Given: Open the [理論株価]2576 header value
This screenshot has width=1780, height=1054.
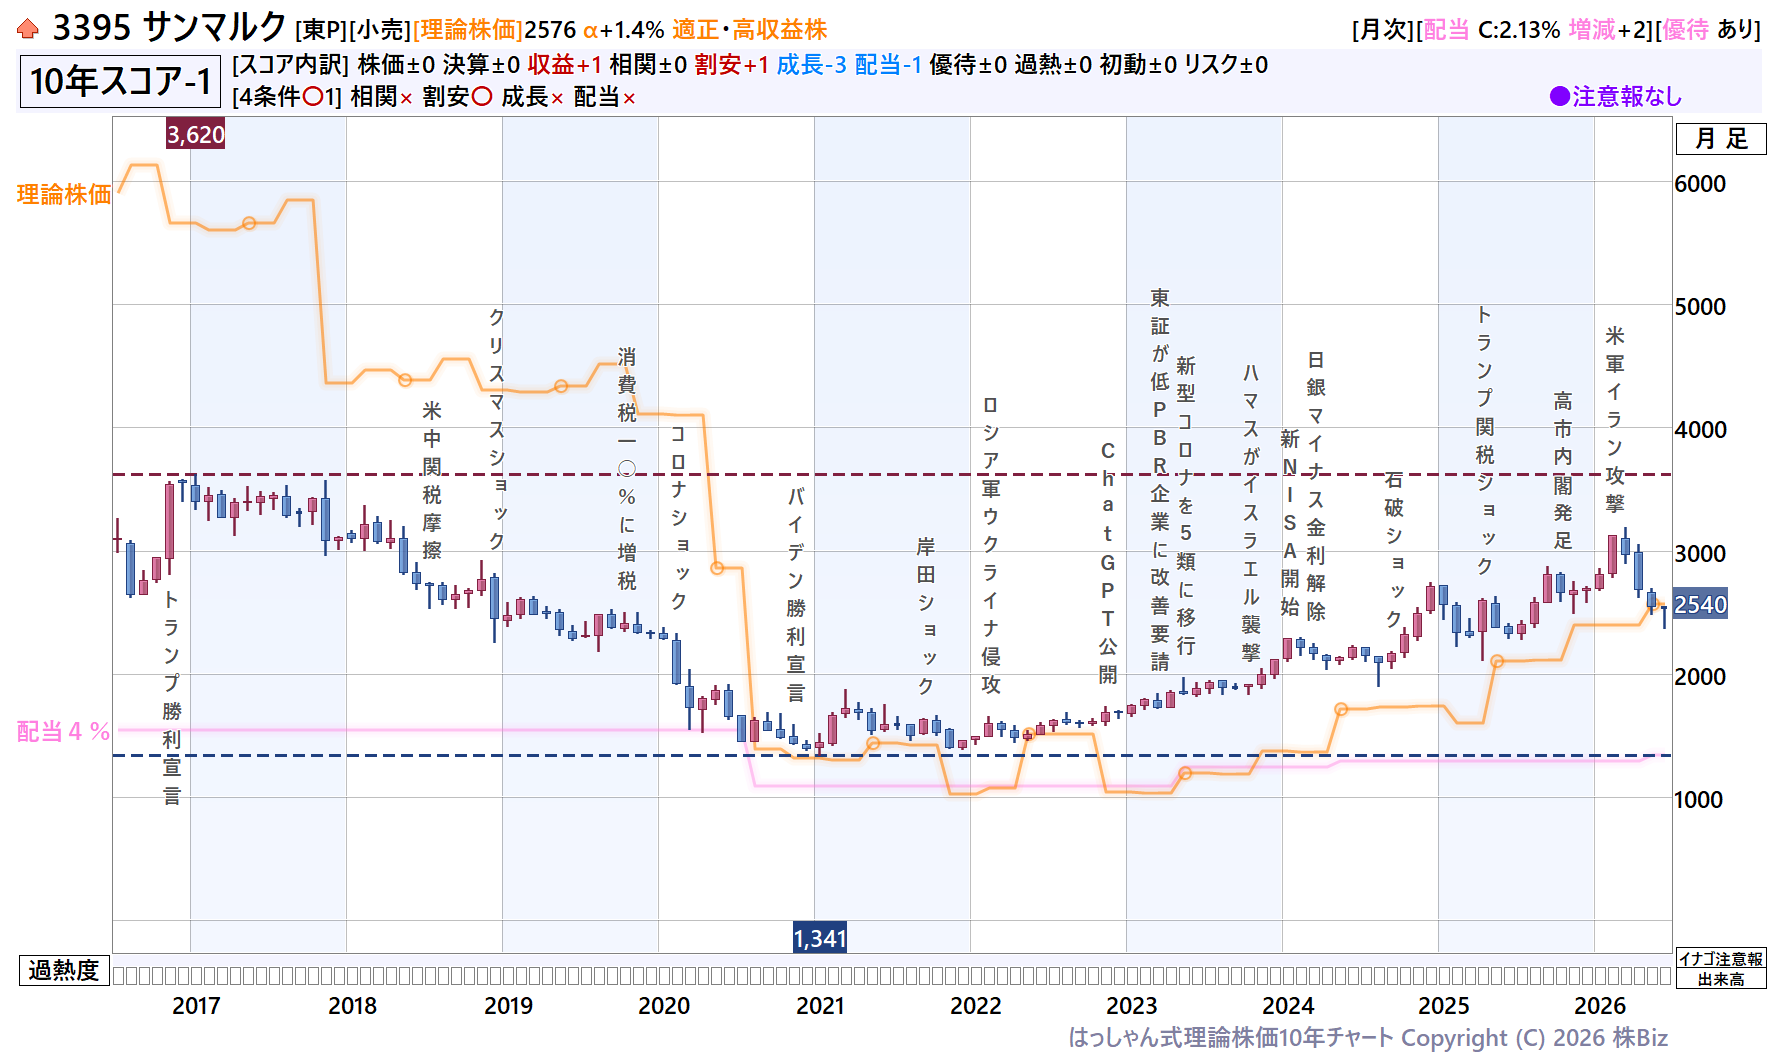Looking at the screenshot, I should [495, 30].
